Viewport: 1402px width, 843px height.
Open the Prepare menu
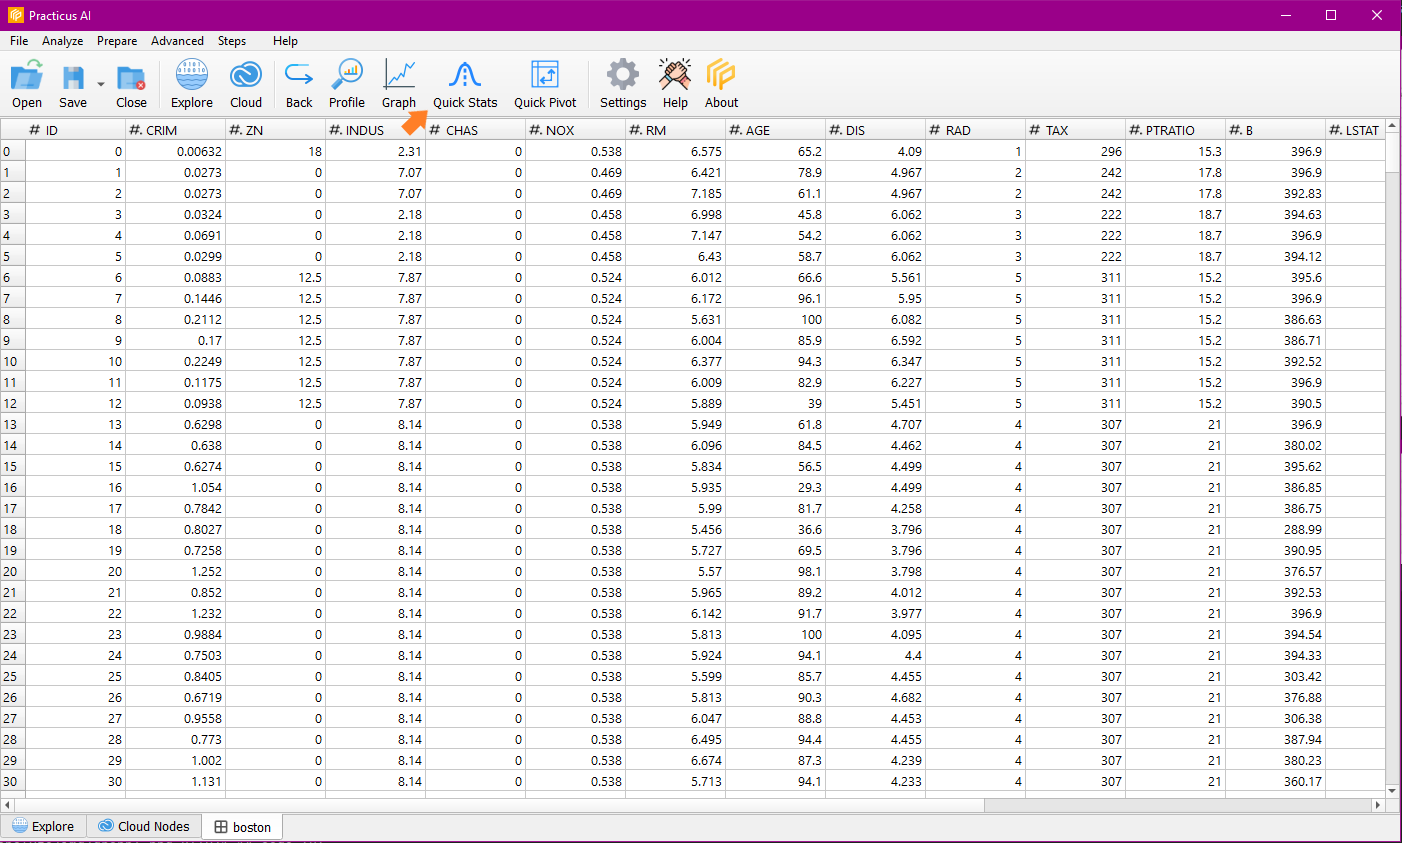click(117, 41)
